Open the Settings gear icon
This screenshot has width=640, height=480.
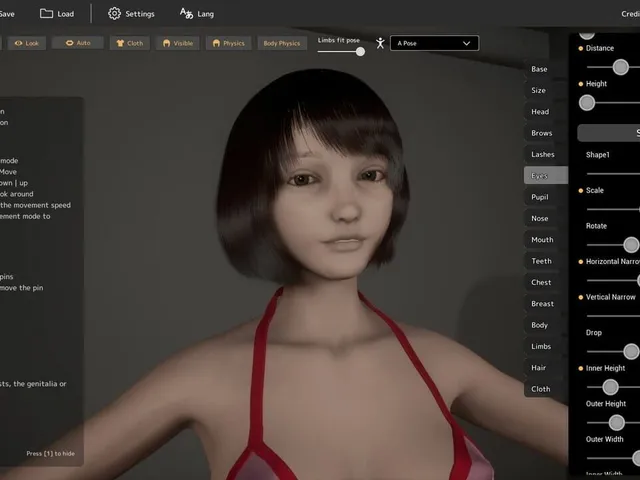(114, 13)
